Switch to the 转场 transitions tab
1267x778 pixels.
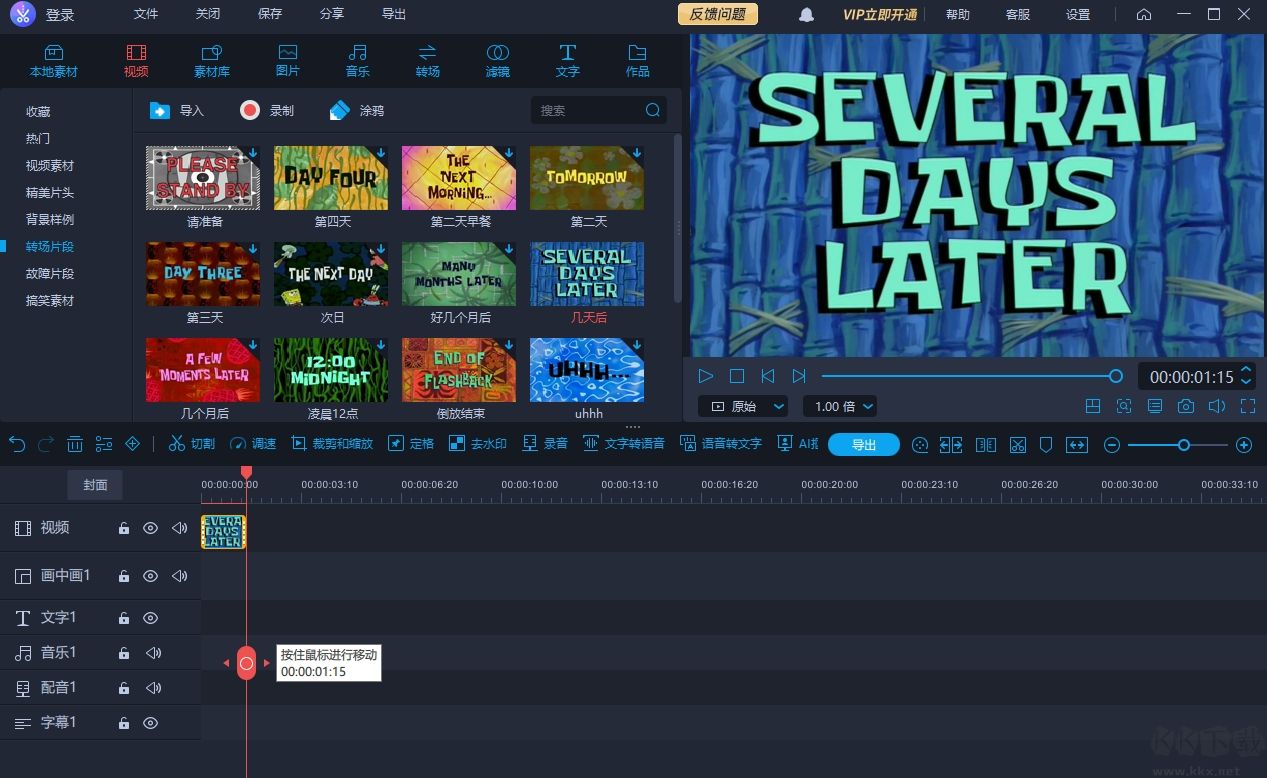pyautogui.click(x=427, y=60)
